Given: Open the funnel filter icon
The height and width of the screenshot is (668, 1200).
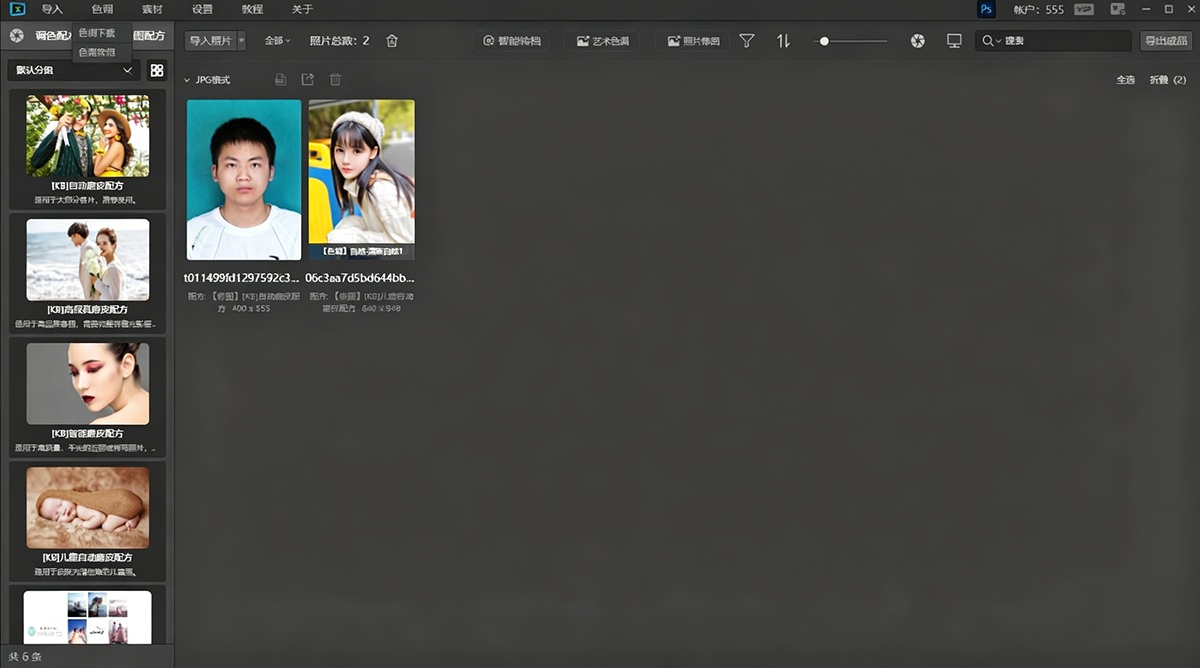Looking at the screenshot, I should click(x=747, y=41).
